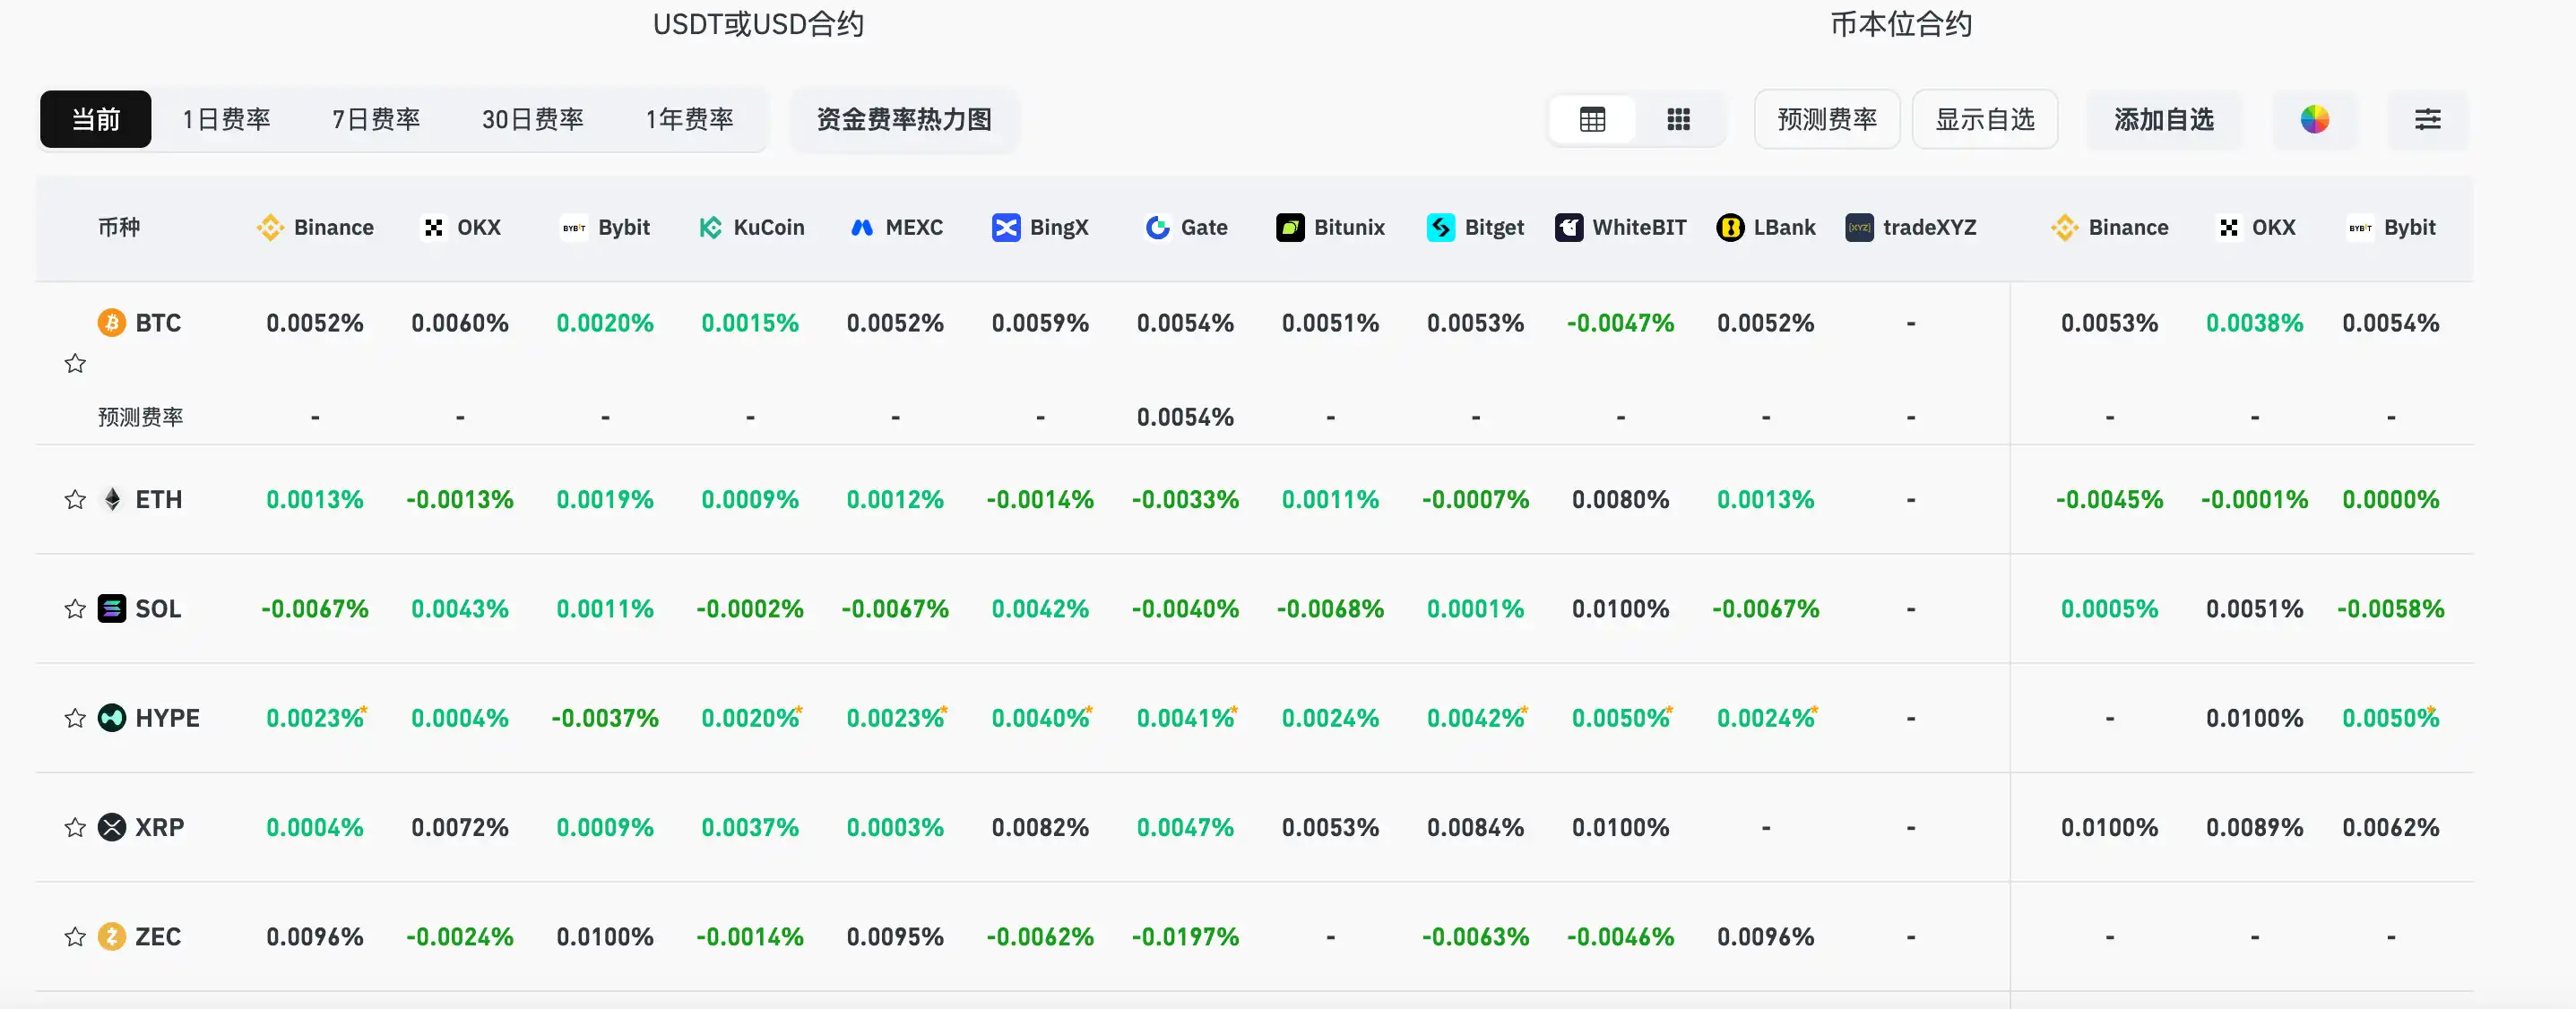Screen dimensions: 2576x1009
Task: Click the 预测费率 row label under BTC
Action: (x=141, y=417)
